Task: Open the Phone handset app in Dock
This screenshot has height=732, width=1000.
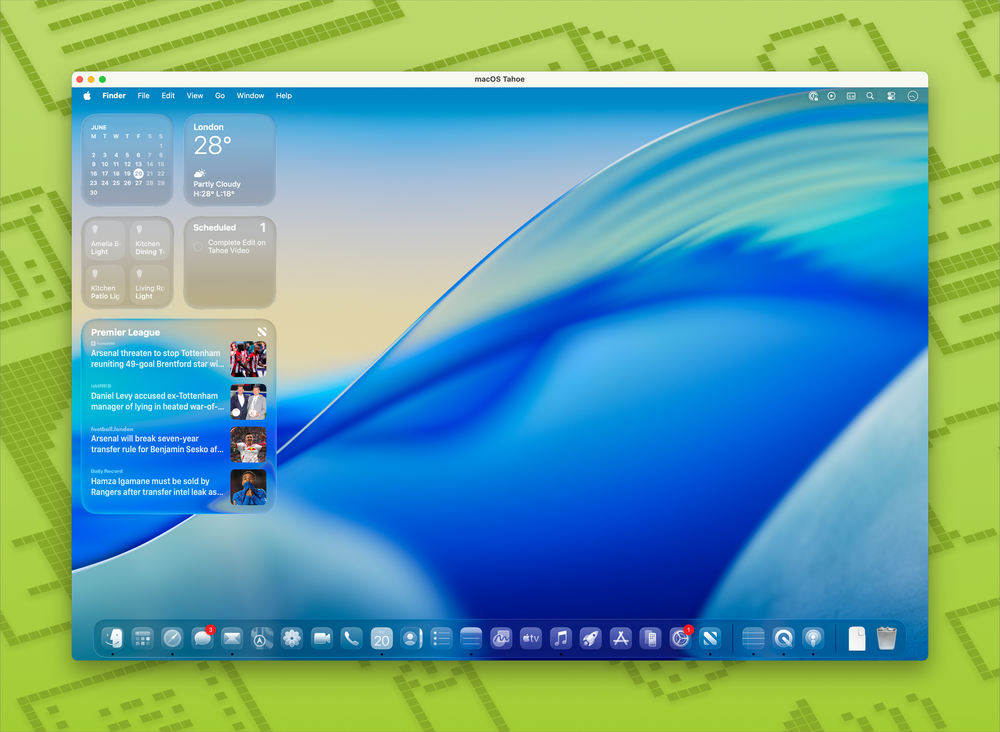Action: tap(351, 638)
